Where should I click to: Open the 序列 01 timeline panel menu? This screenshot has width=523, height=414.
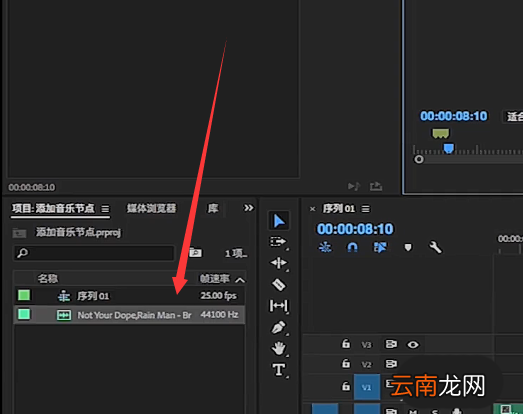[366, 209]
